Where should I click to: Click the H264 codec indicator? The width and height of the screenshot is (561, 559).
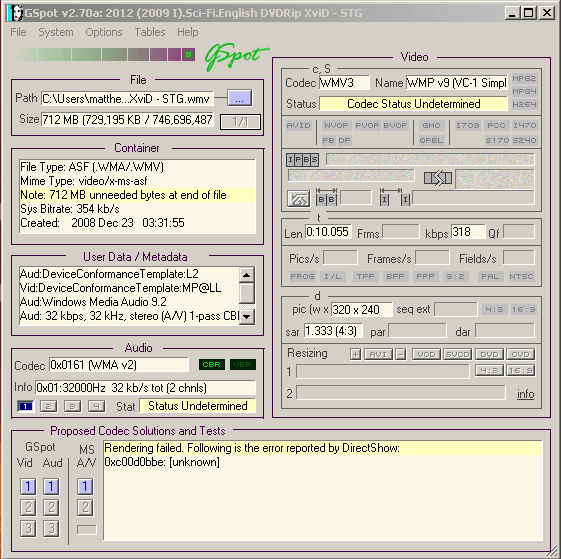[524, 104]
